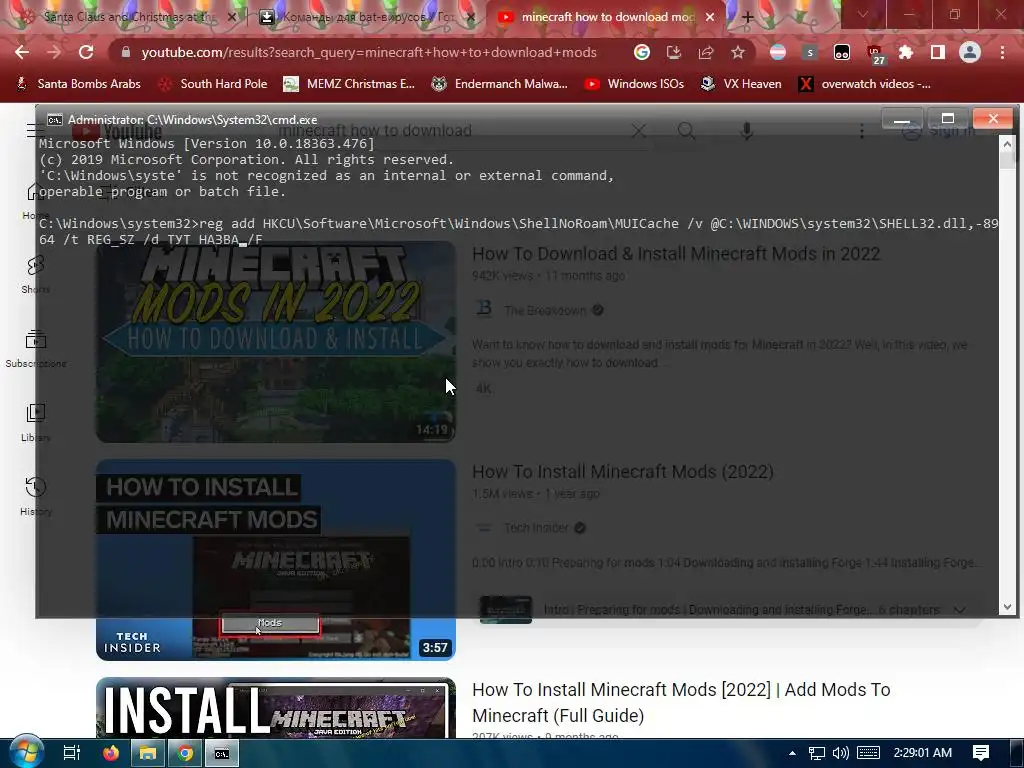Open the Action Center notifications icon
Image resolution: width=1024 pixels, height=768 pixels.
pyautogui.click(x=981, y=753)
